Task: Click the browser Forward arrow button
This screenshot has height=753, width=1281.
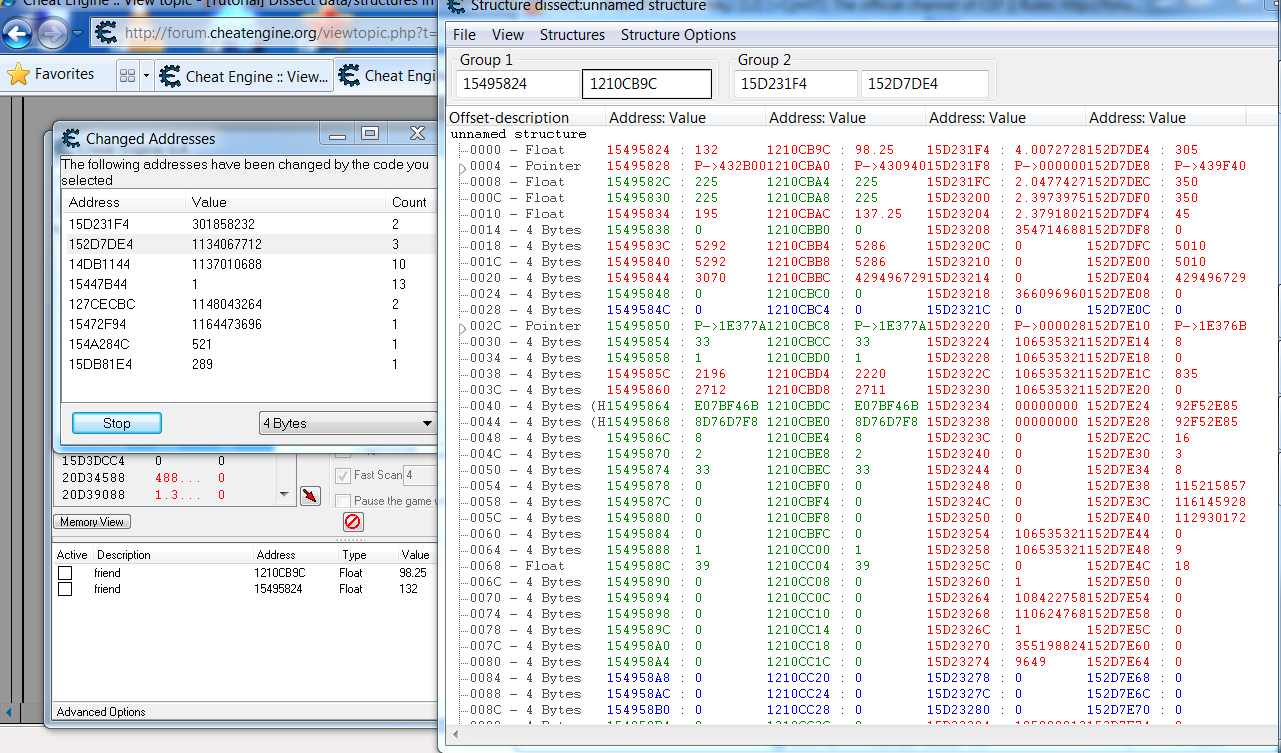Action: [x=54, y=35]
